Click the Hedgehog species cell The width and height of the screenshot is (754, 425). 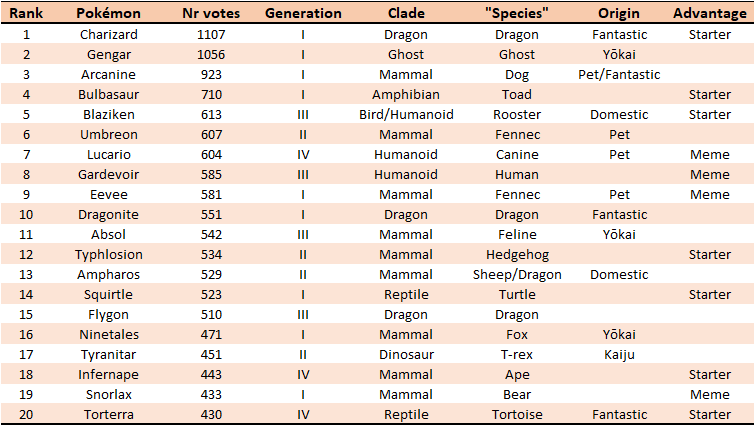pos(516,254)
